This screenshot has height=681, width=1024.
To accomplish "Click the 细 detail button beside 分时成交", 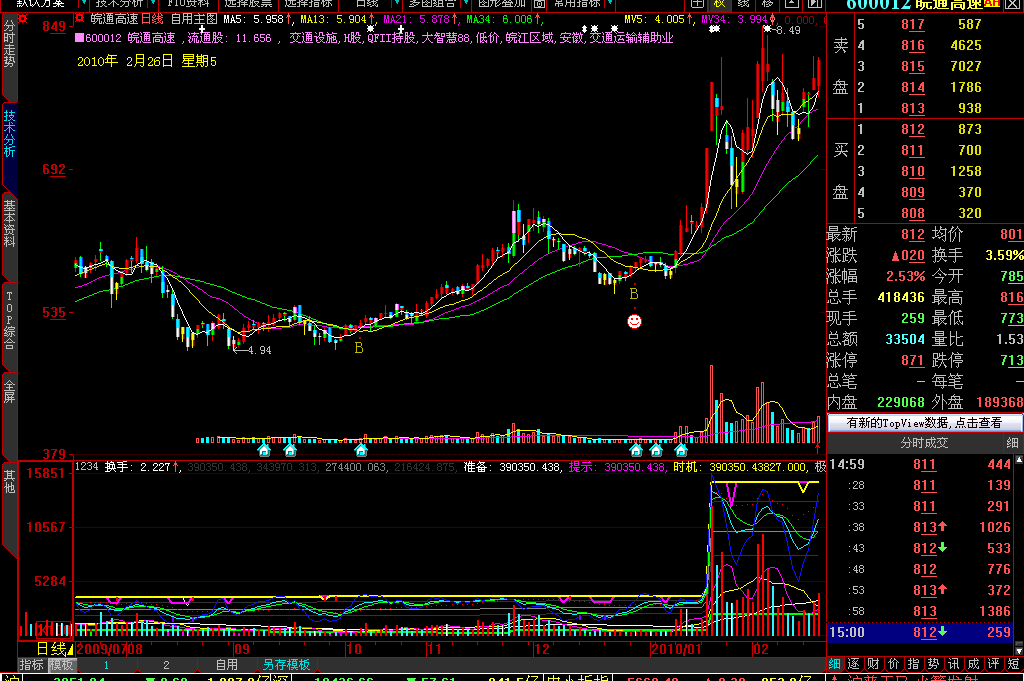I will (x=1012, y=443).
